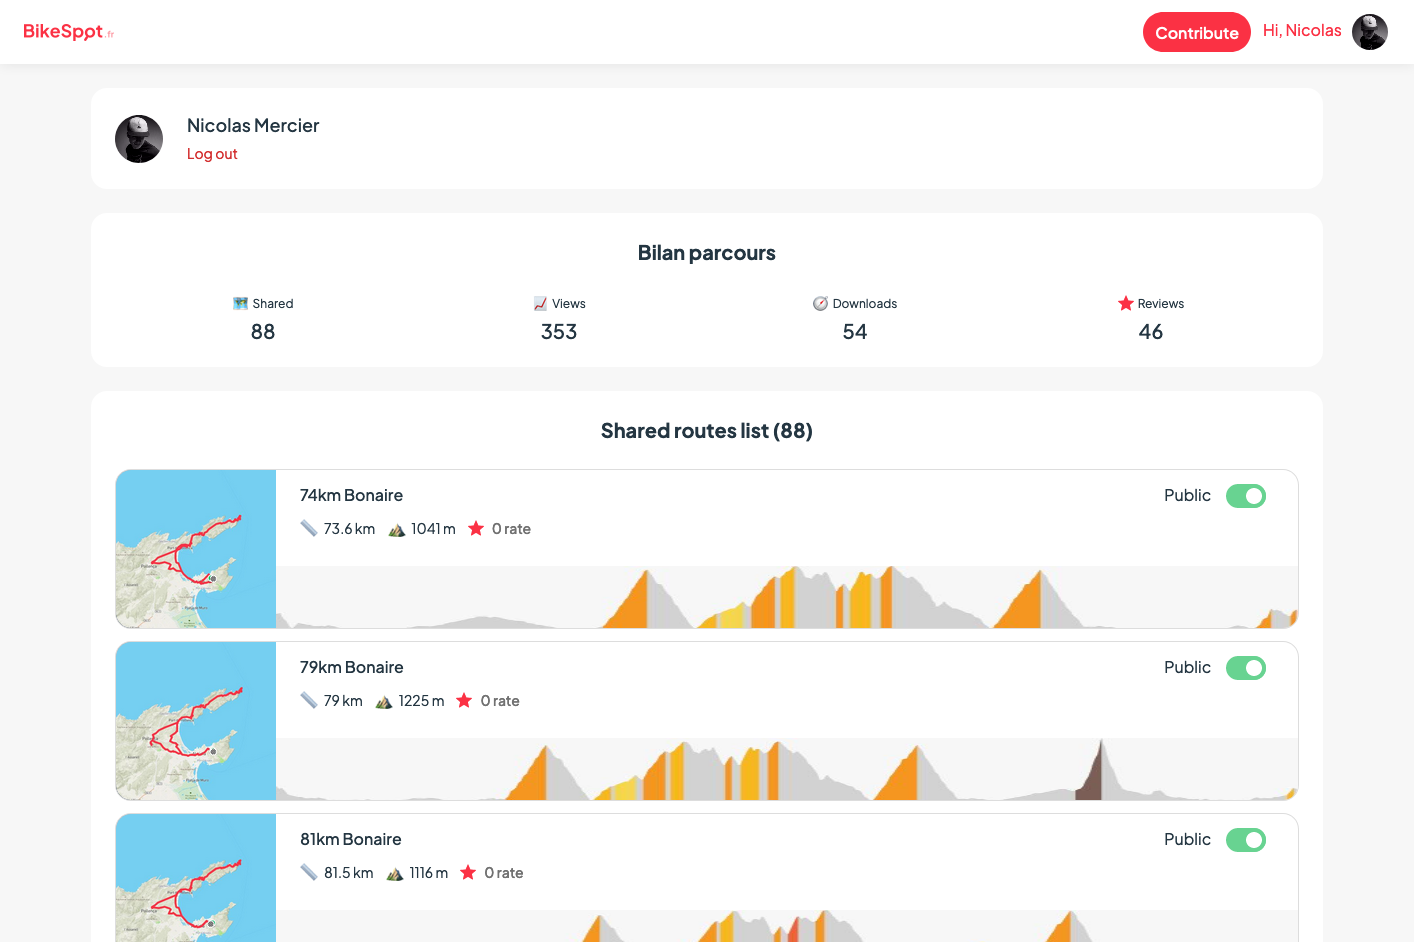
Task: Click the 1041 m elevation value
Action: [x=433, y=529]
